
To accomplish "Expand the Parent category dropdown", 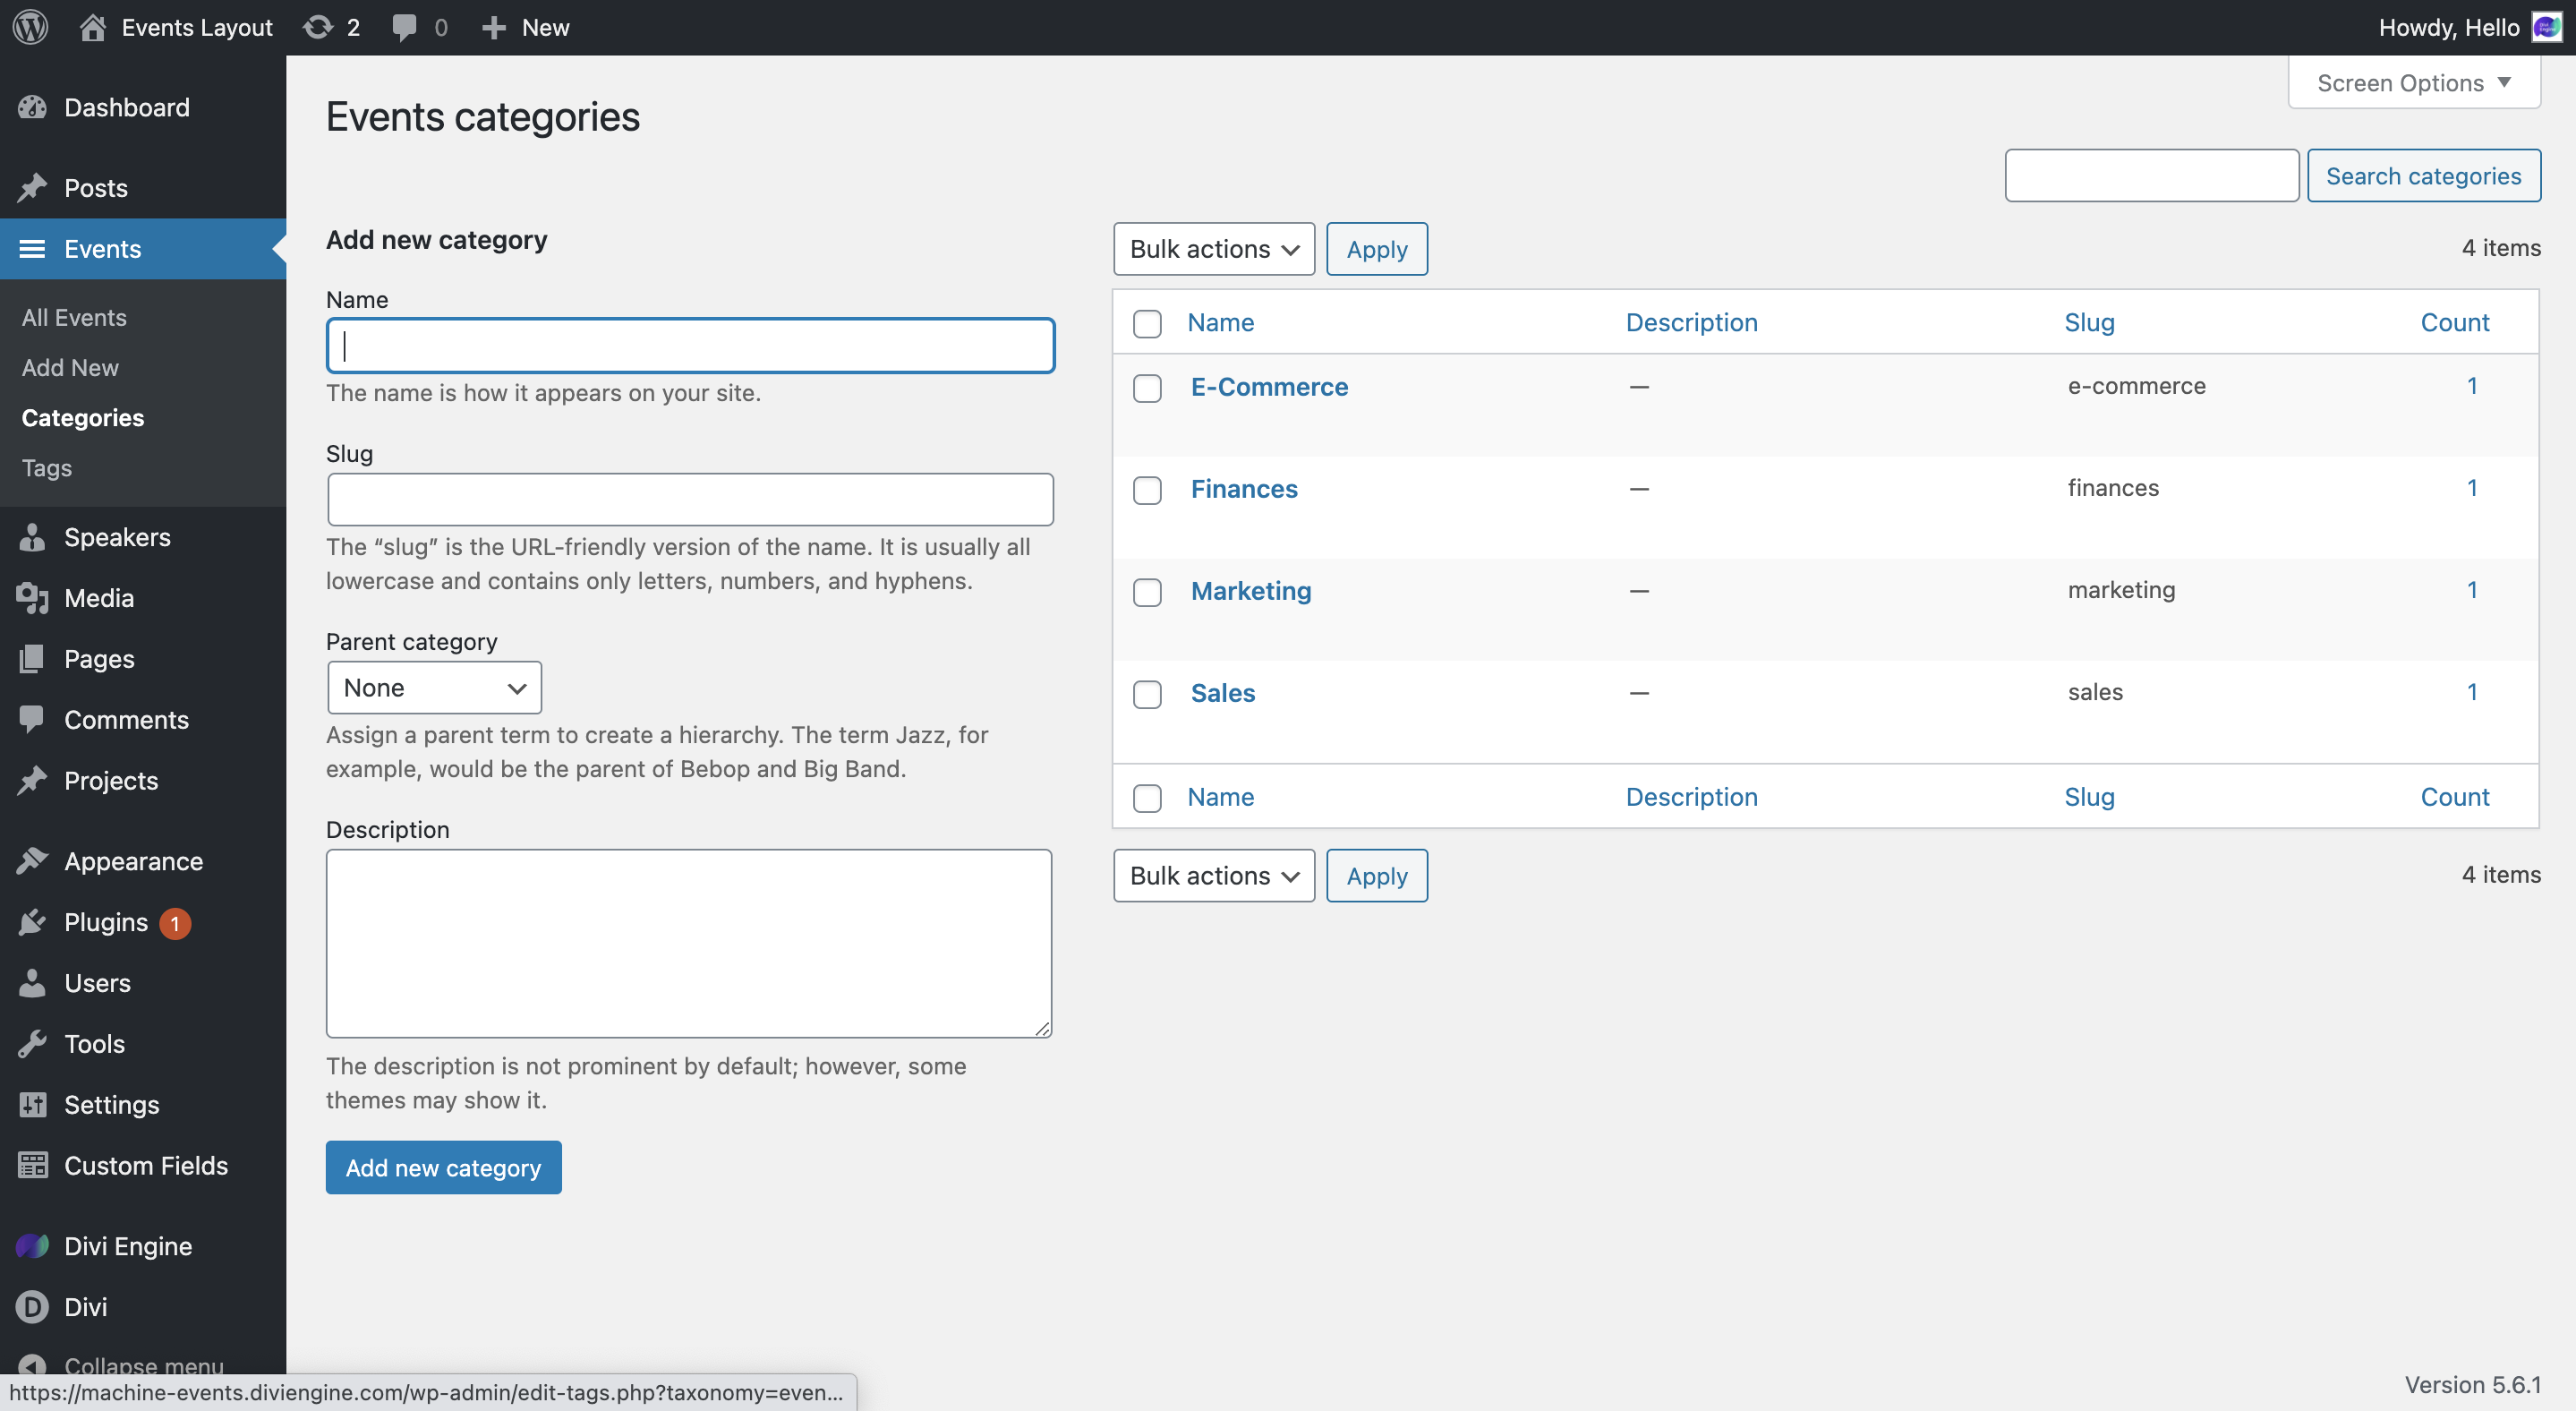I will 434,688.
